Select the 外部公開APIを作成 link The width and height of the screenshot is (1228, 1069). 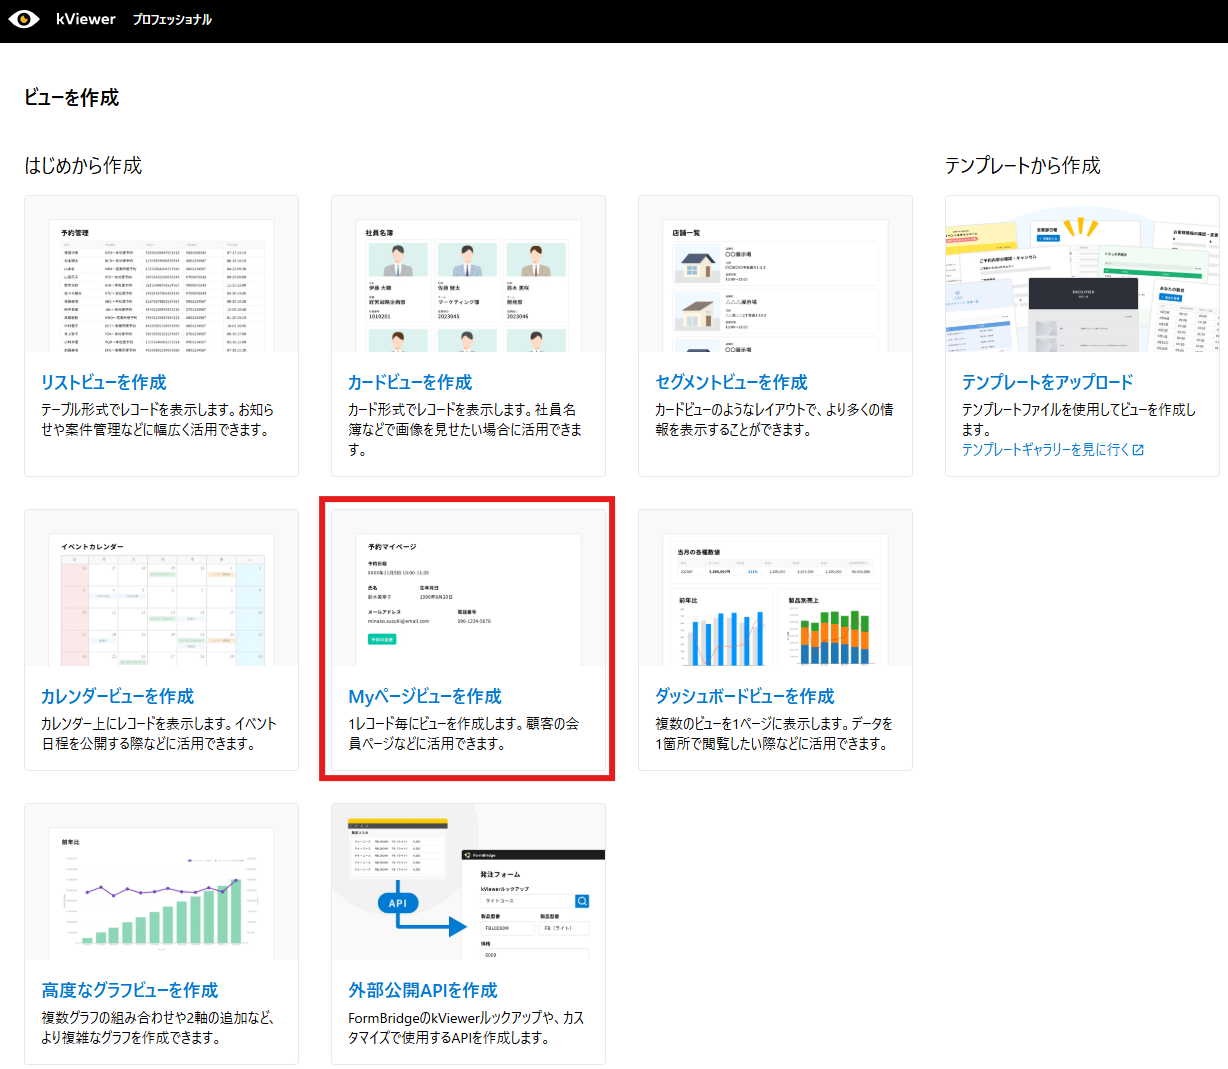coord(422,990)
